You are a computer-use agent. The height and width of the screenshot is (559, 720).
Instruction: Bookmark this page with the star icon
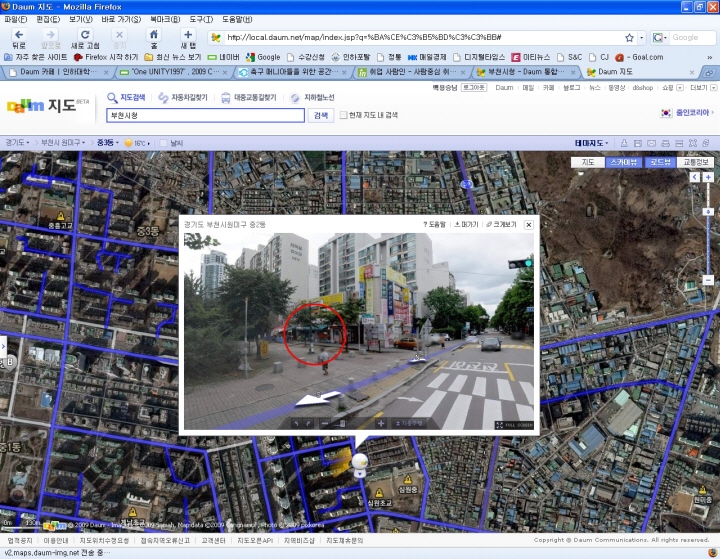(x=629, y=38)
